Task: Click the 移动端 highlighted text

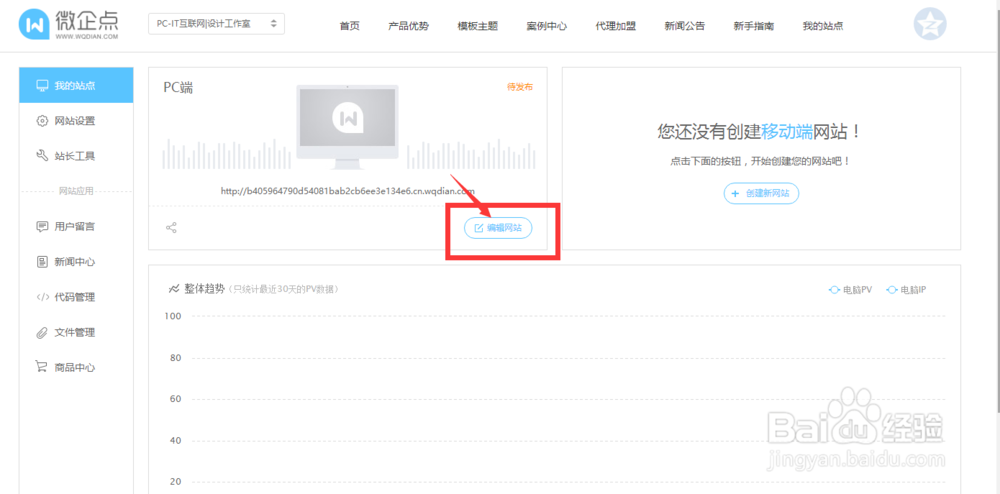Action: (787, 132)
